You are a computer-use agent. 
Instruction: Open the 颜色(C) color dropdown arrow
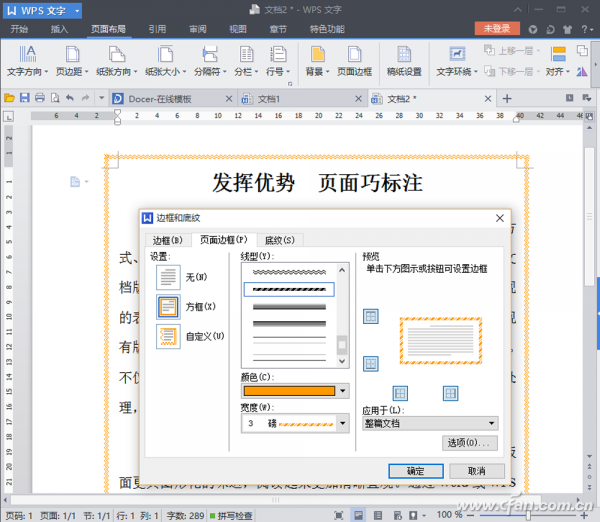tap(343, 391)
